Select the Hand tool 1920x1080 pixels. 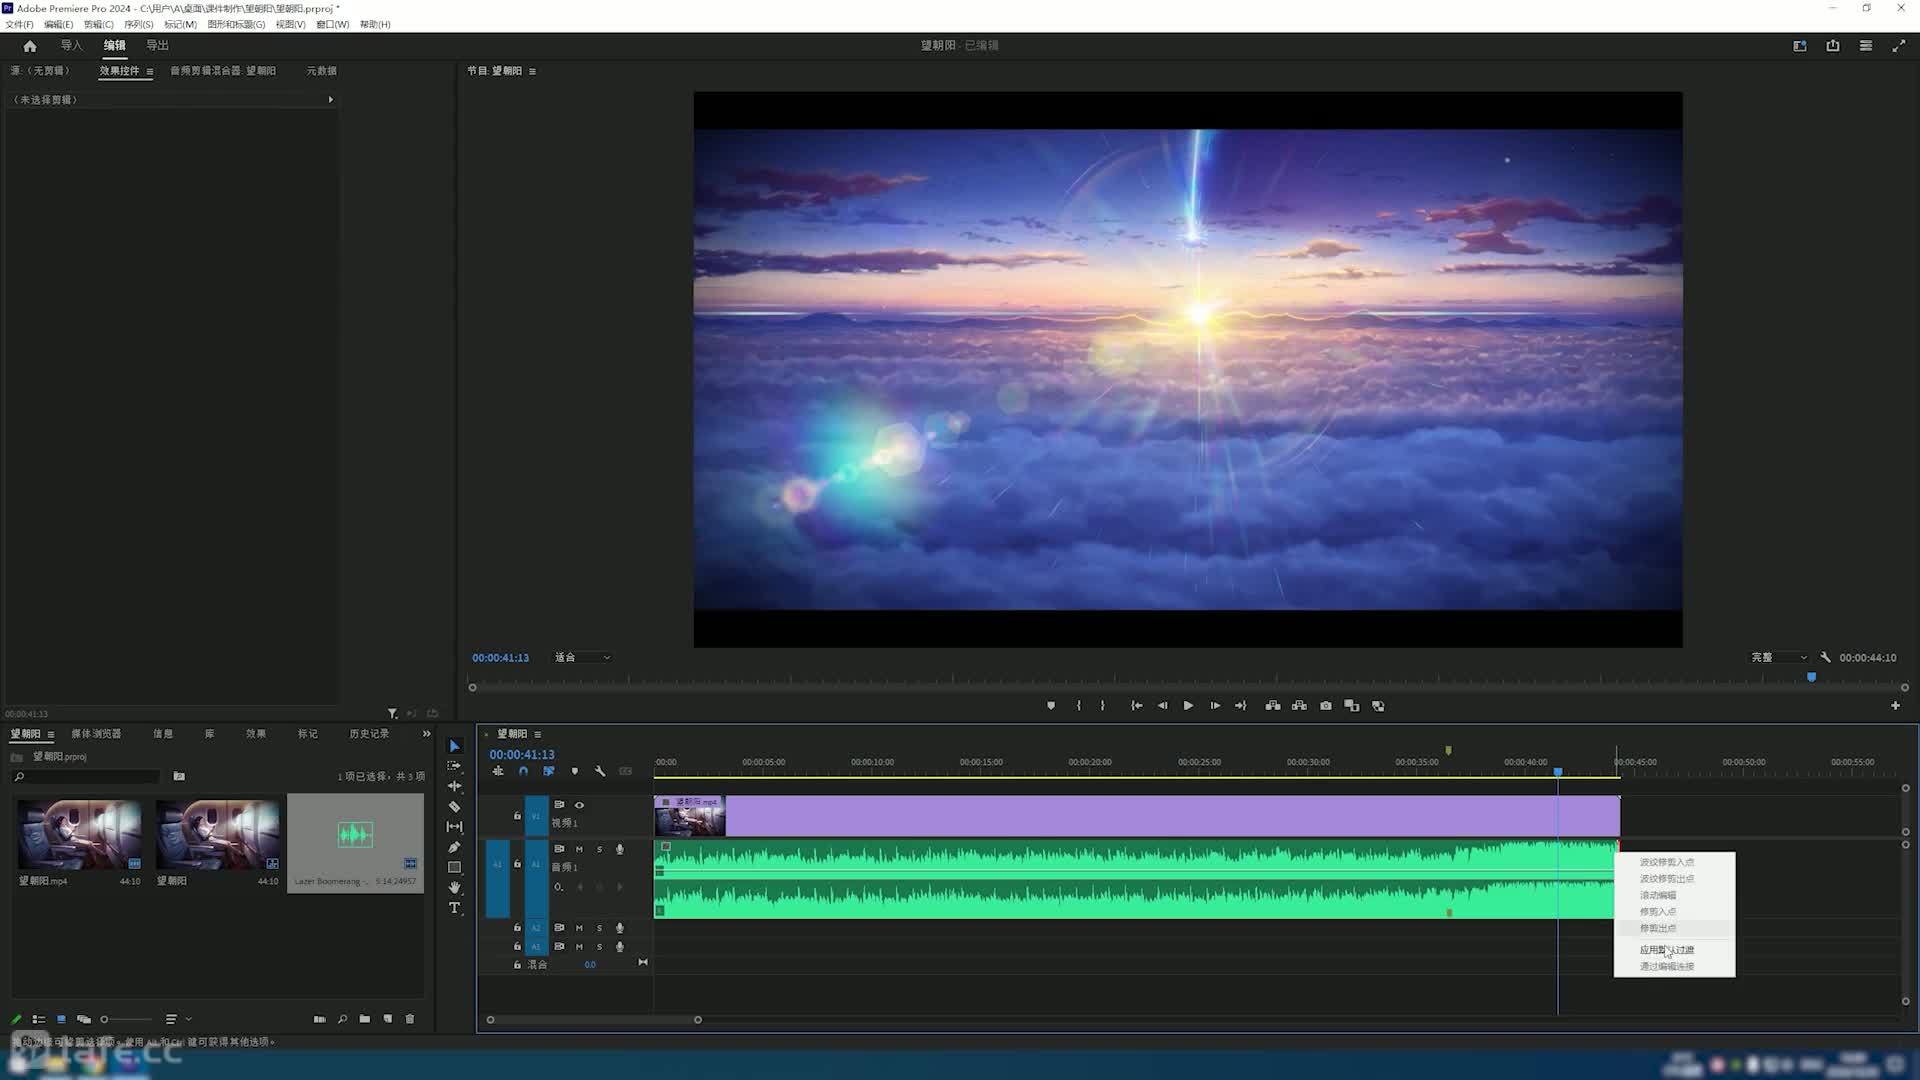tap(454, 888)
